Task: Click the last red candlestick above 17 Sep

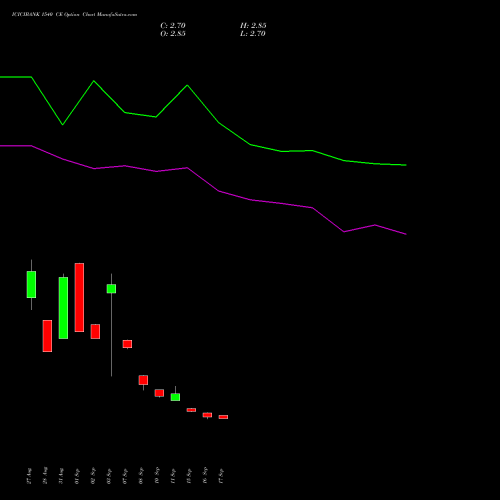Action: [223, 417]
